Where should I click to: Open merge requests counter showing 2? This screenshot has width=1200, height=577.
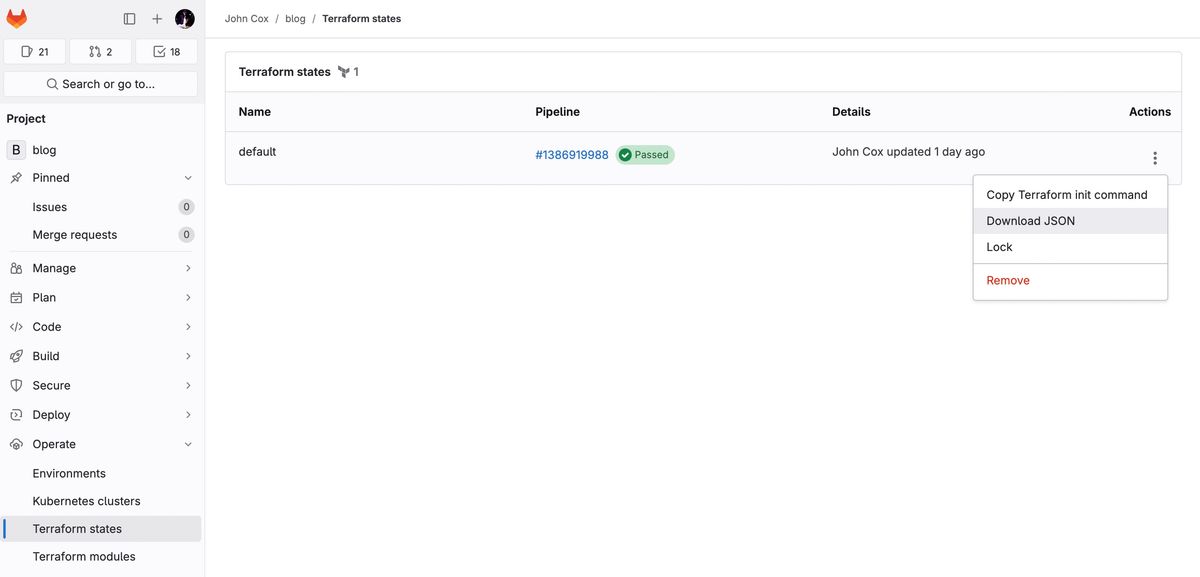[x=101, y=52]
